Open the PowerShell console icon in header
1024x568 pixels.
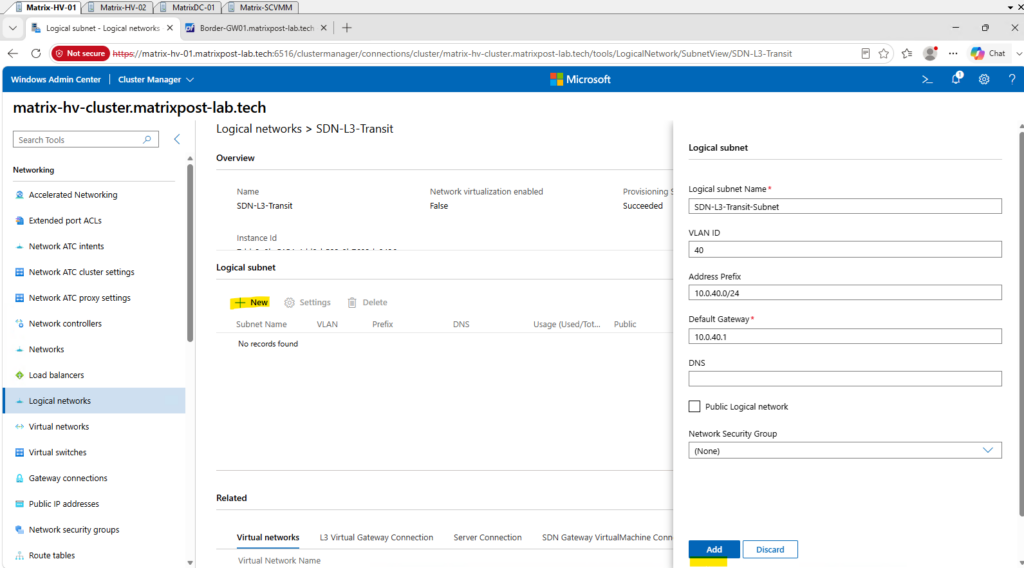pyautogui.click(x=927, y=80)
